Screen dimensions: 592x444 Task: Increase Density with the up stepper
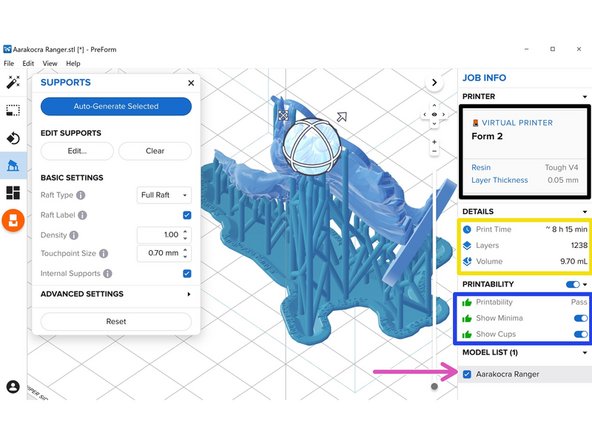[x=185, y=231]
